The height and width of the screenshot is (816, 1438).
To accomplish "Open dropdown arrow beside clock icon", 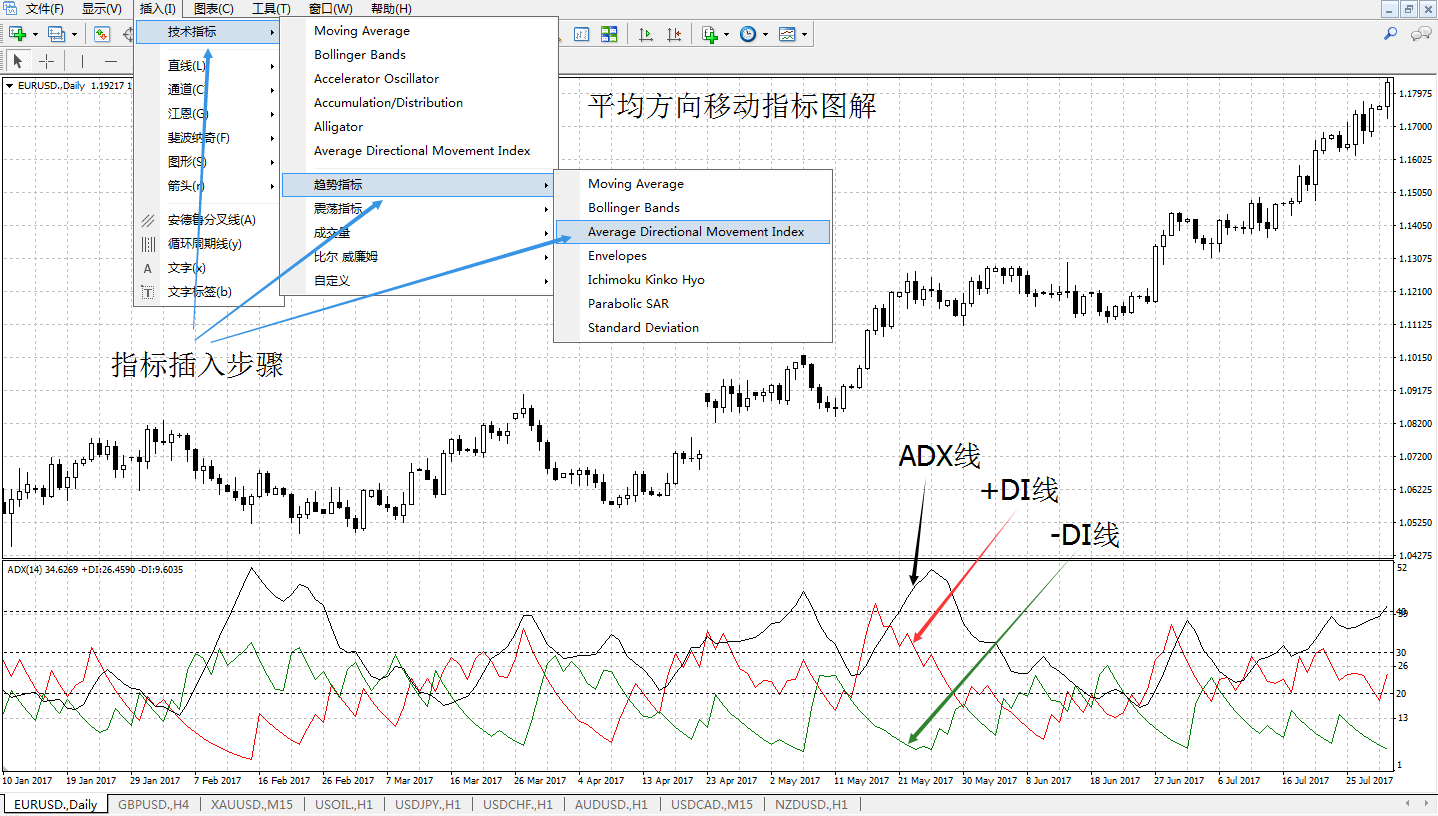I will 765,34.
